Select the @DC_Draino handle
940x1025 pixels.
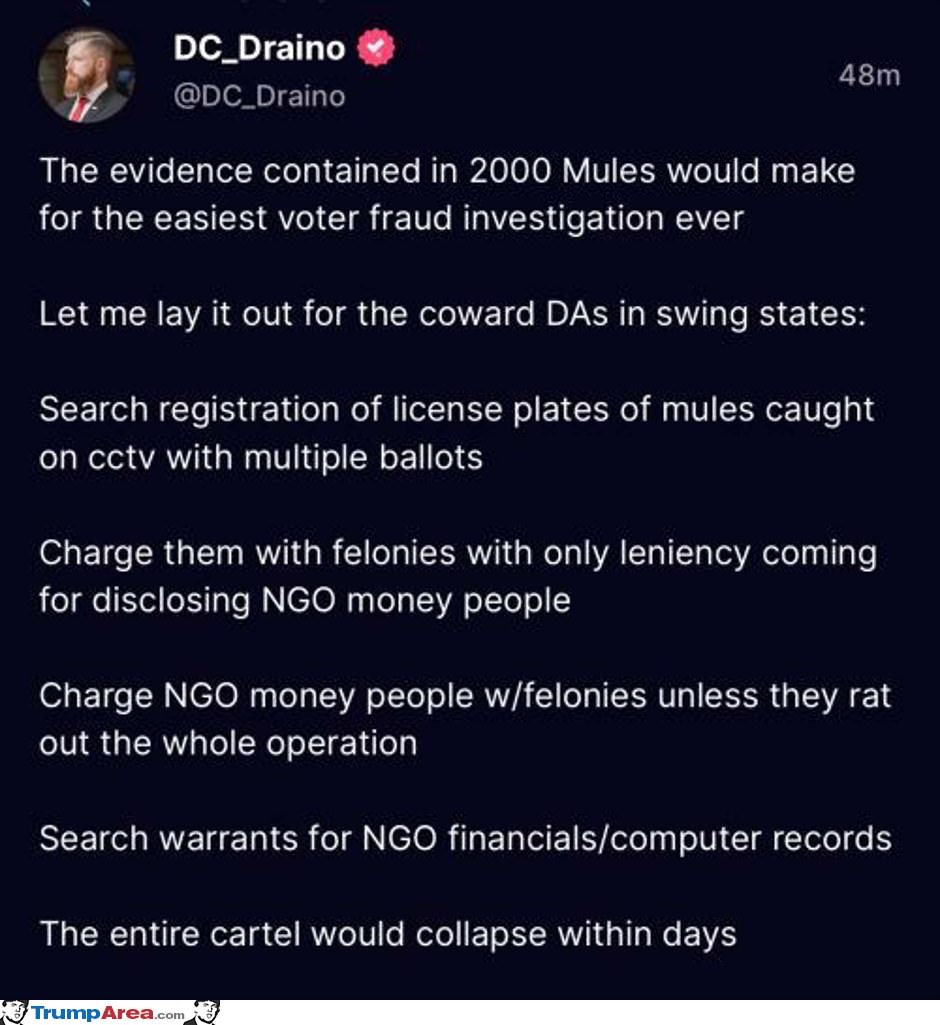(259, 96)
